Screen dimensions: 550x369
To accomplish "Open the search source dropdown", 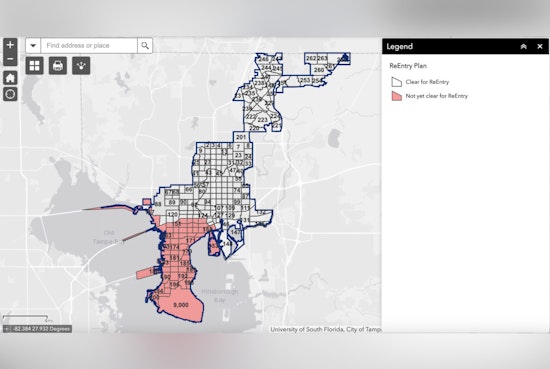I will tap(33, 46).
